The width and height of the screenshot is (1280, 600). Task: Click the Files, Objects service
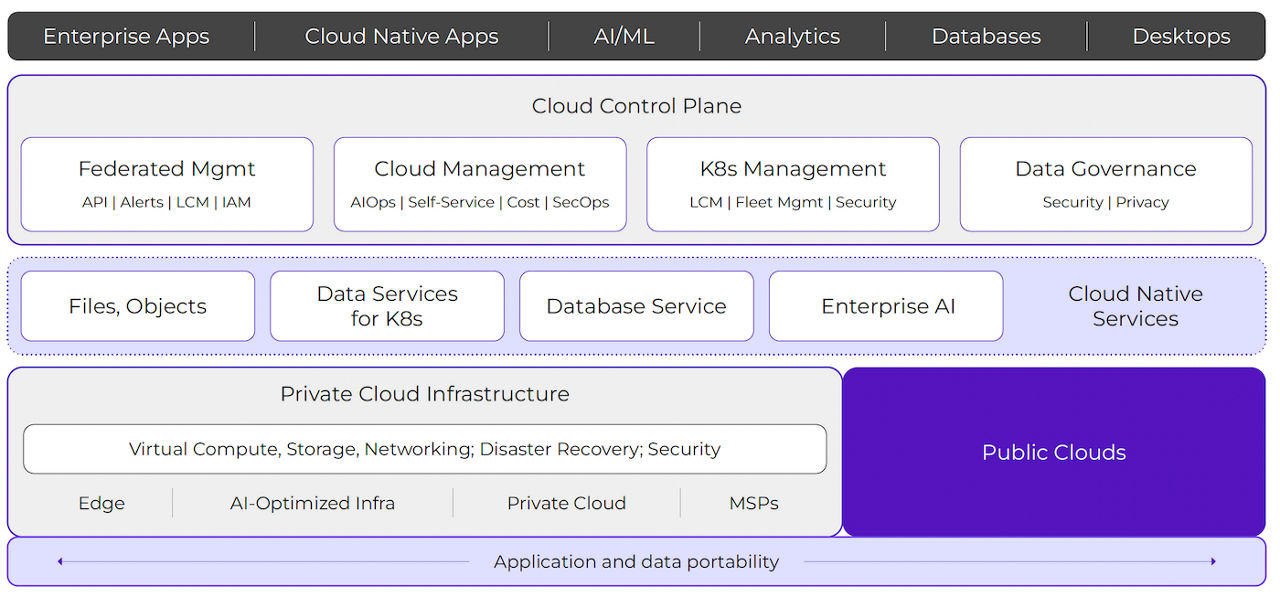137,306
